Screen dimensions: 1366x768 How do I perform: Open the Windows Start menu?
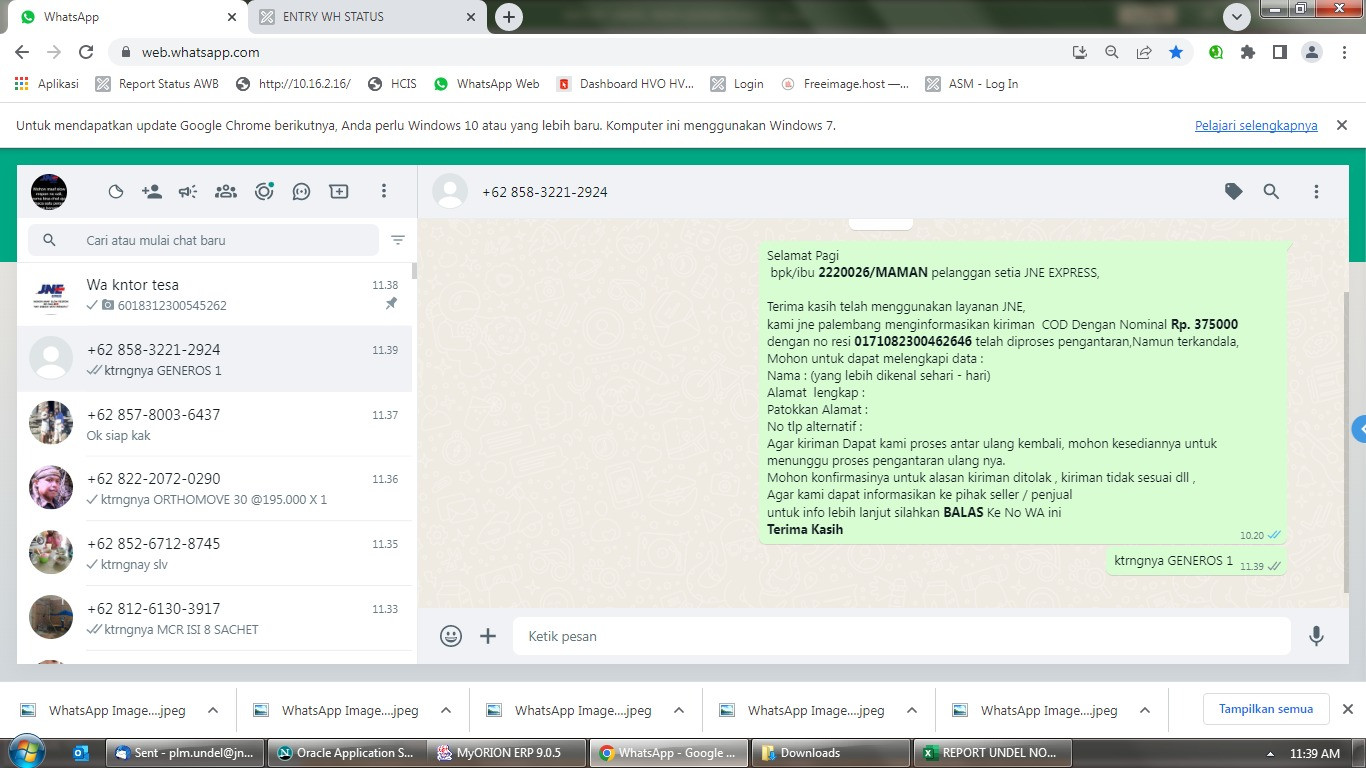point(25,752)
